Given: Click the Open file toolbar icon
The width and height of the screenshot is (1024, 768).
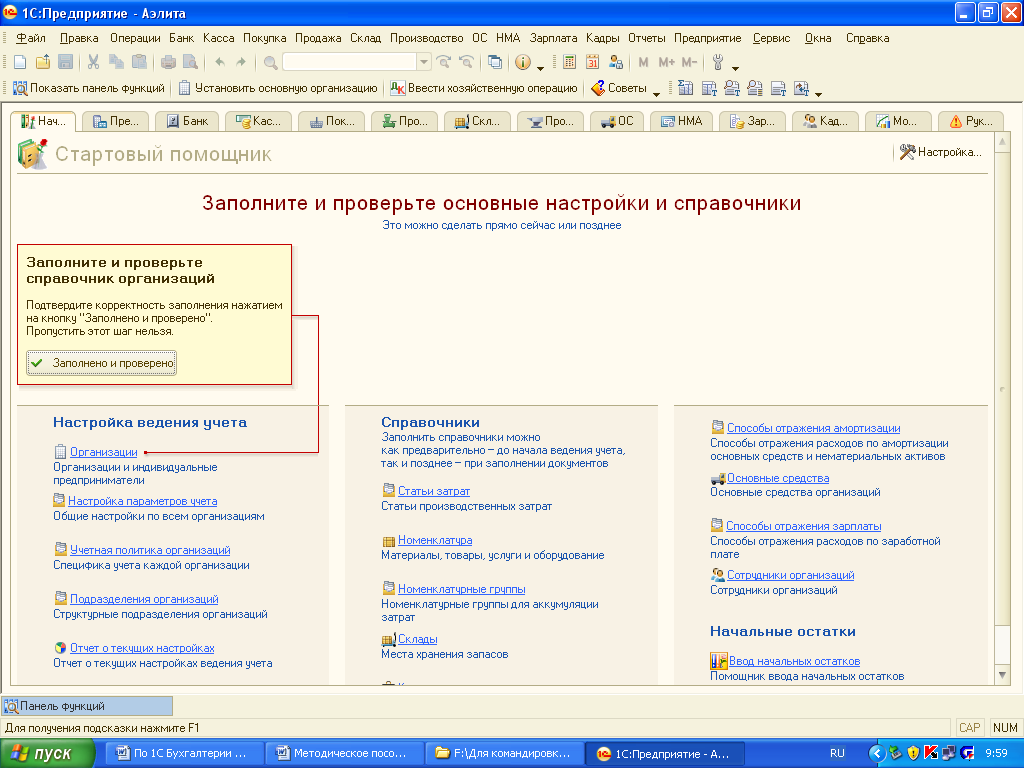Looking at the screenshot, I should pos(43,62).
